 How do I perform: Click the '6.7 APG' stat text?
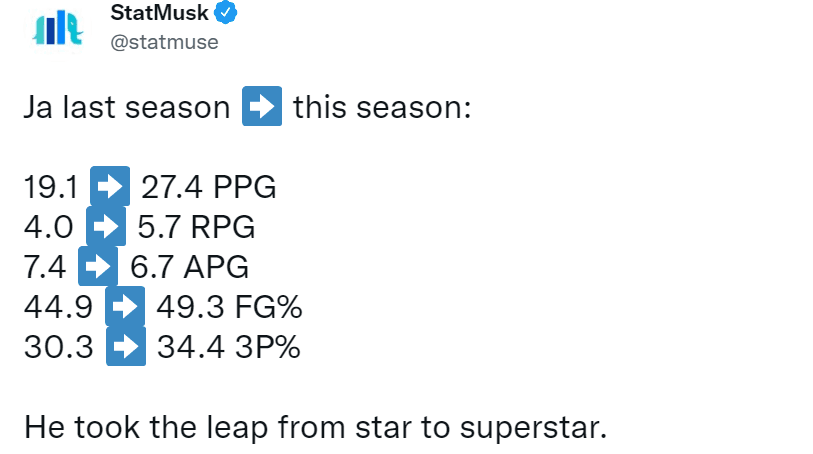click(x=190, y=267)
